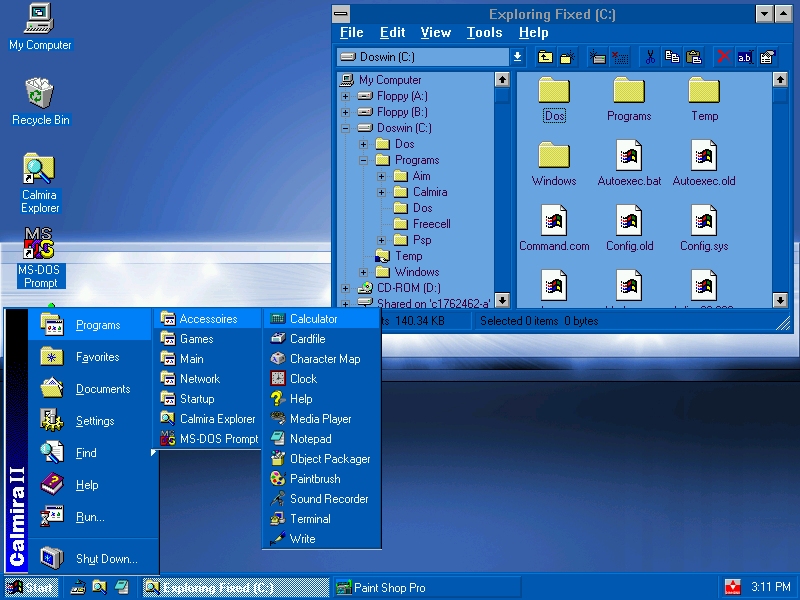Choose Shut Down... from the Start menu
This screenshot has width=800, height=600.
[106, 559]
